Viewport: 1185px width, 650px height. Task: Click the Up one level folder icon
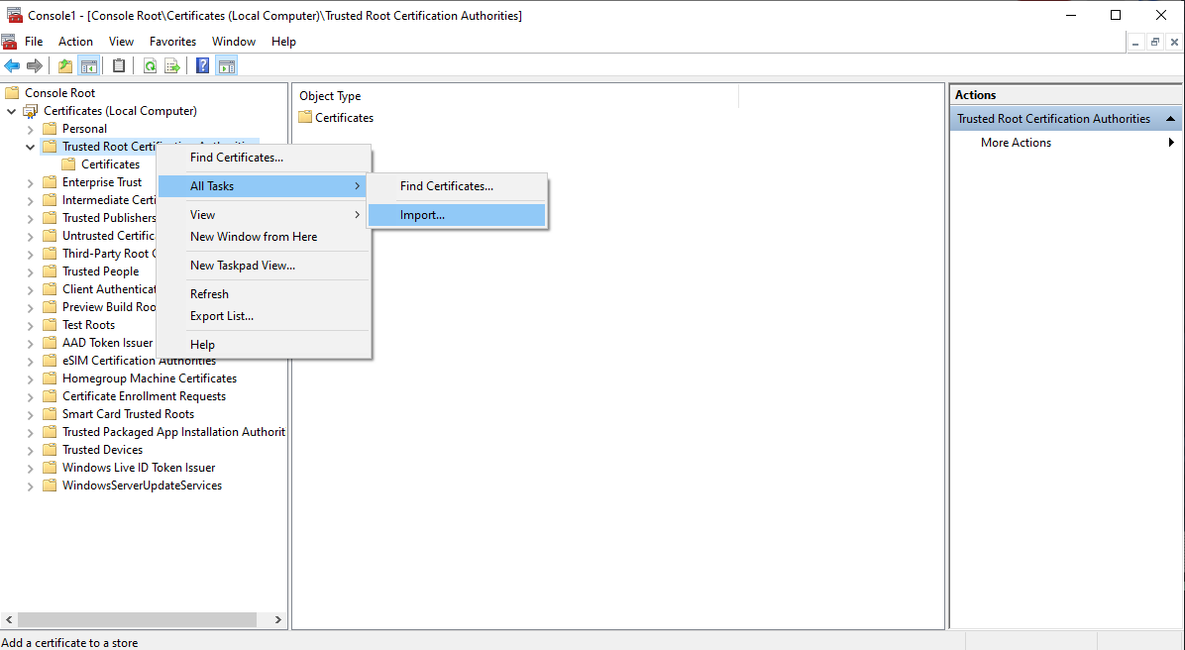(65, 66)
